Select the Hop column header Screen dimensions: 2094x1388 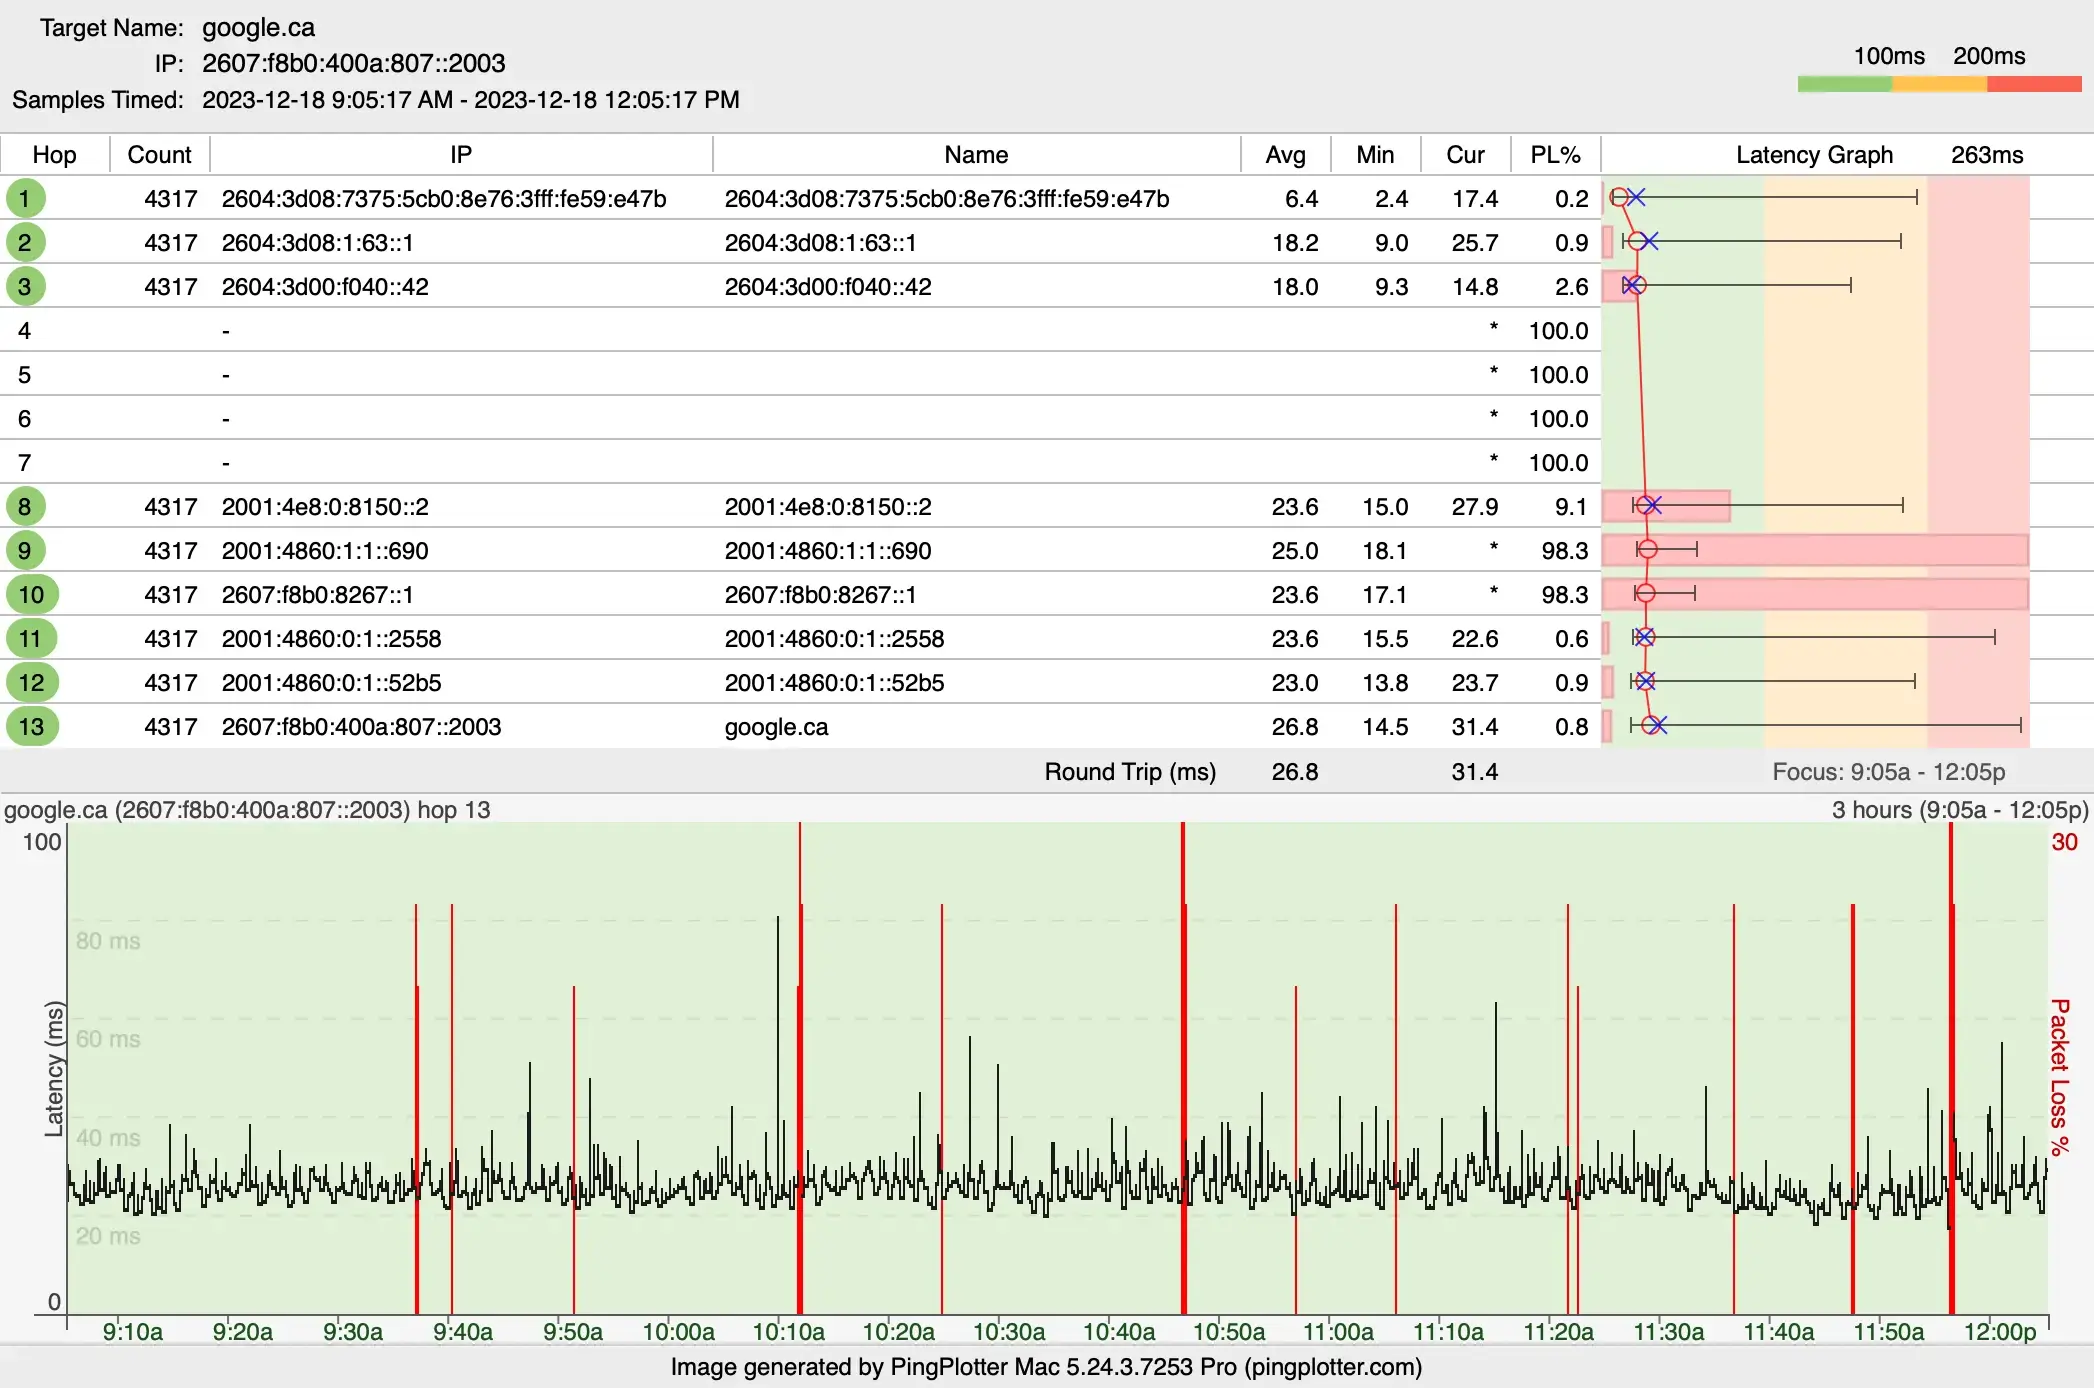(x=54, y=155)
